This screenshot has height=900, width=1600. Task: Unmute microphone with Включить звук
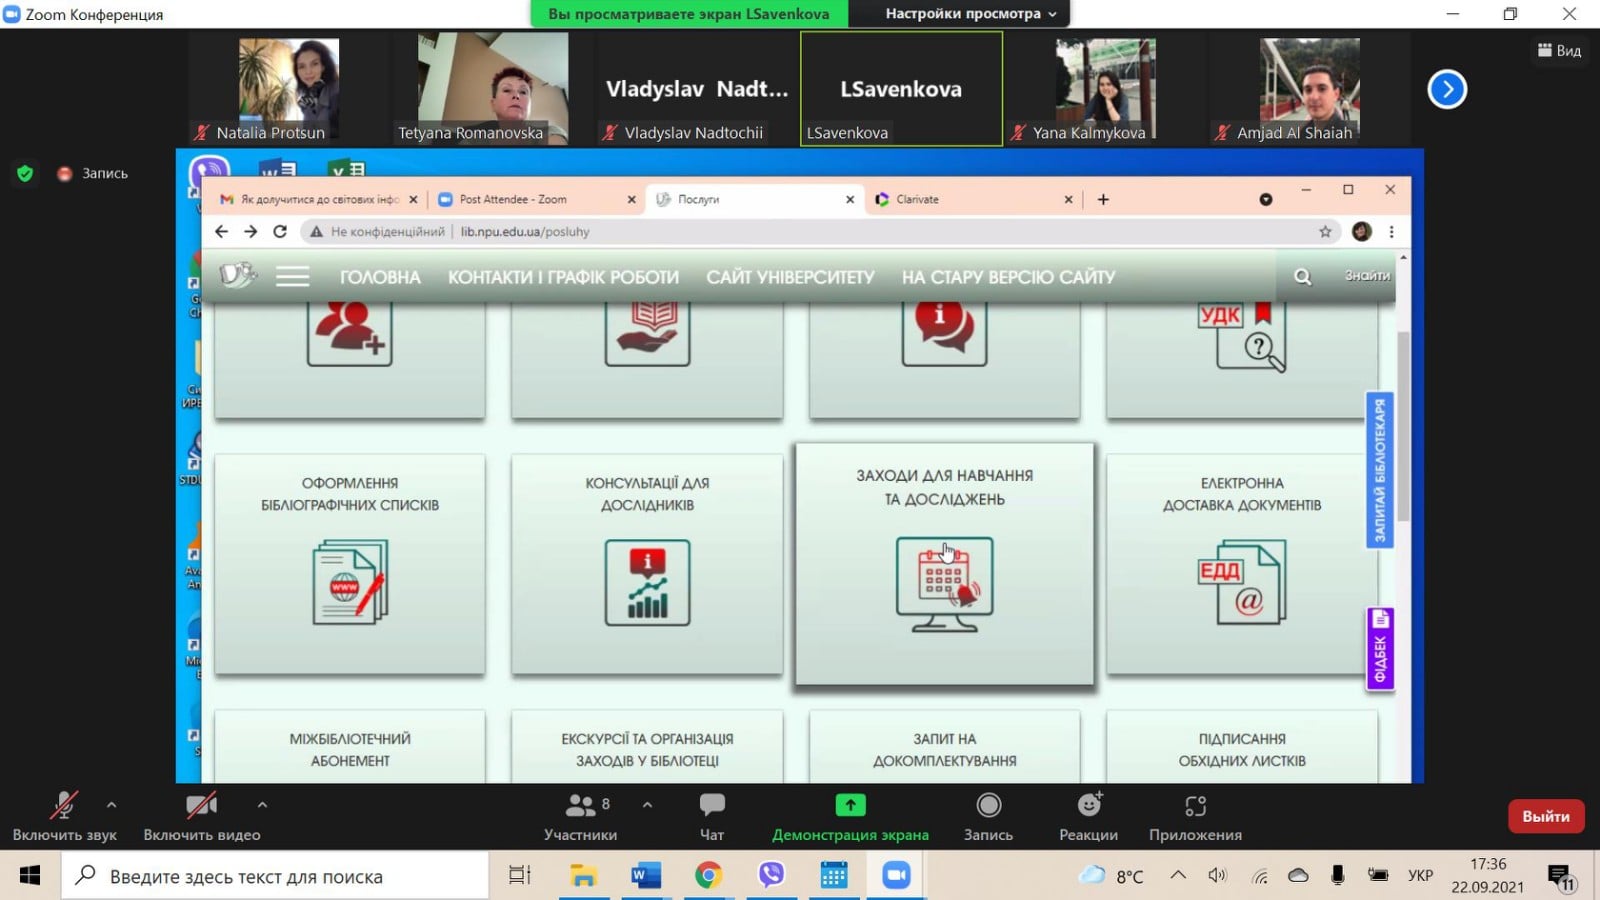tap(64, 806)
